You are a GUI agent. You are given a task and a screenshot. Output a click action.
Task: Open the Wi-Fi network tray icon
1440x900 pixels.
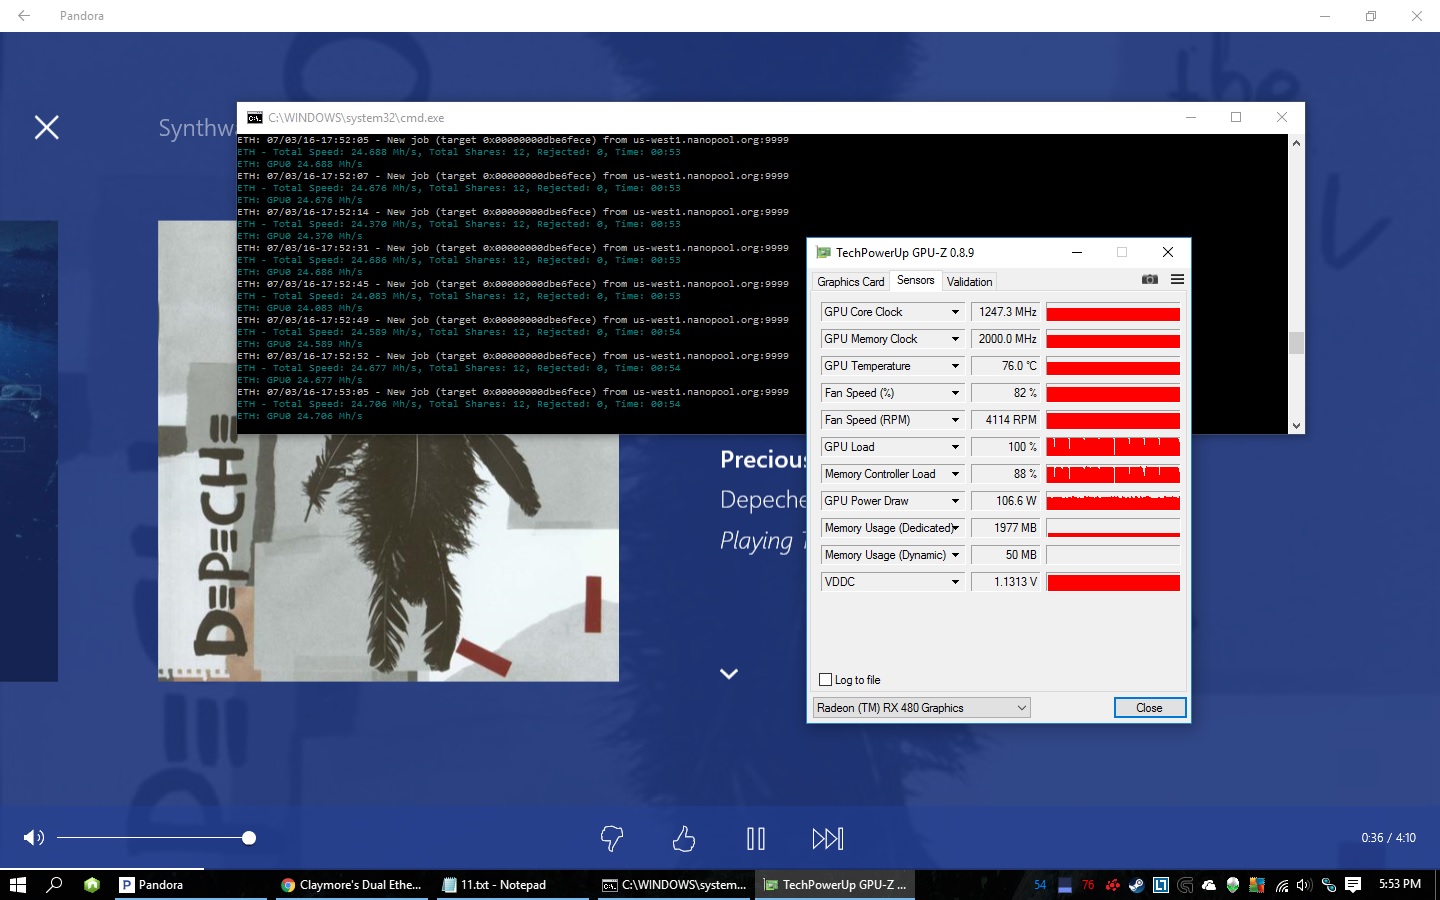point(1281,885)
